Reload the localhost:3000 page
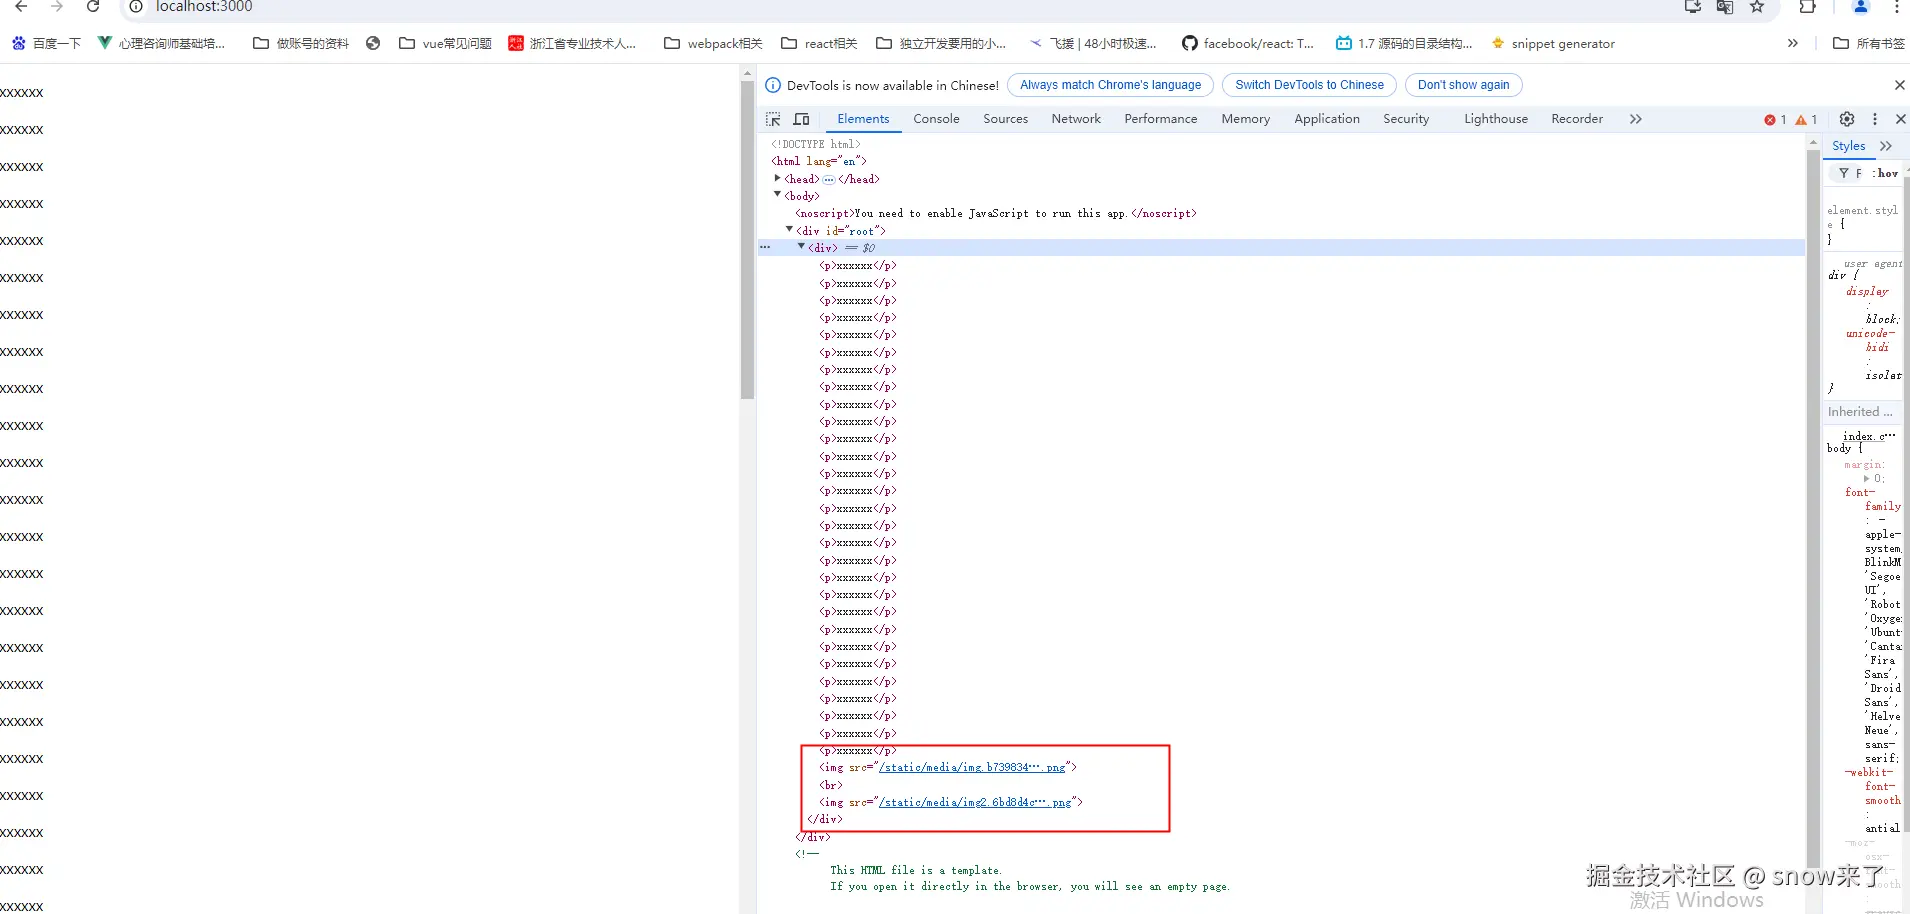1910x914 pixels. tap(93, 6)
